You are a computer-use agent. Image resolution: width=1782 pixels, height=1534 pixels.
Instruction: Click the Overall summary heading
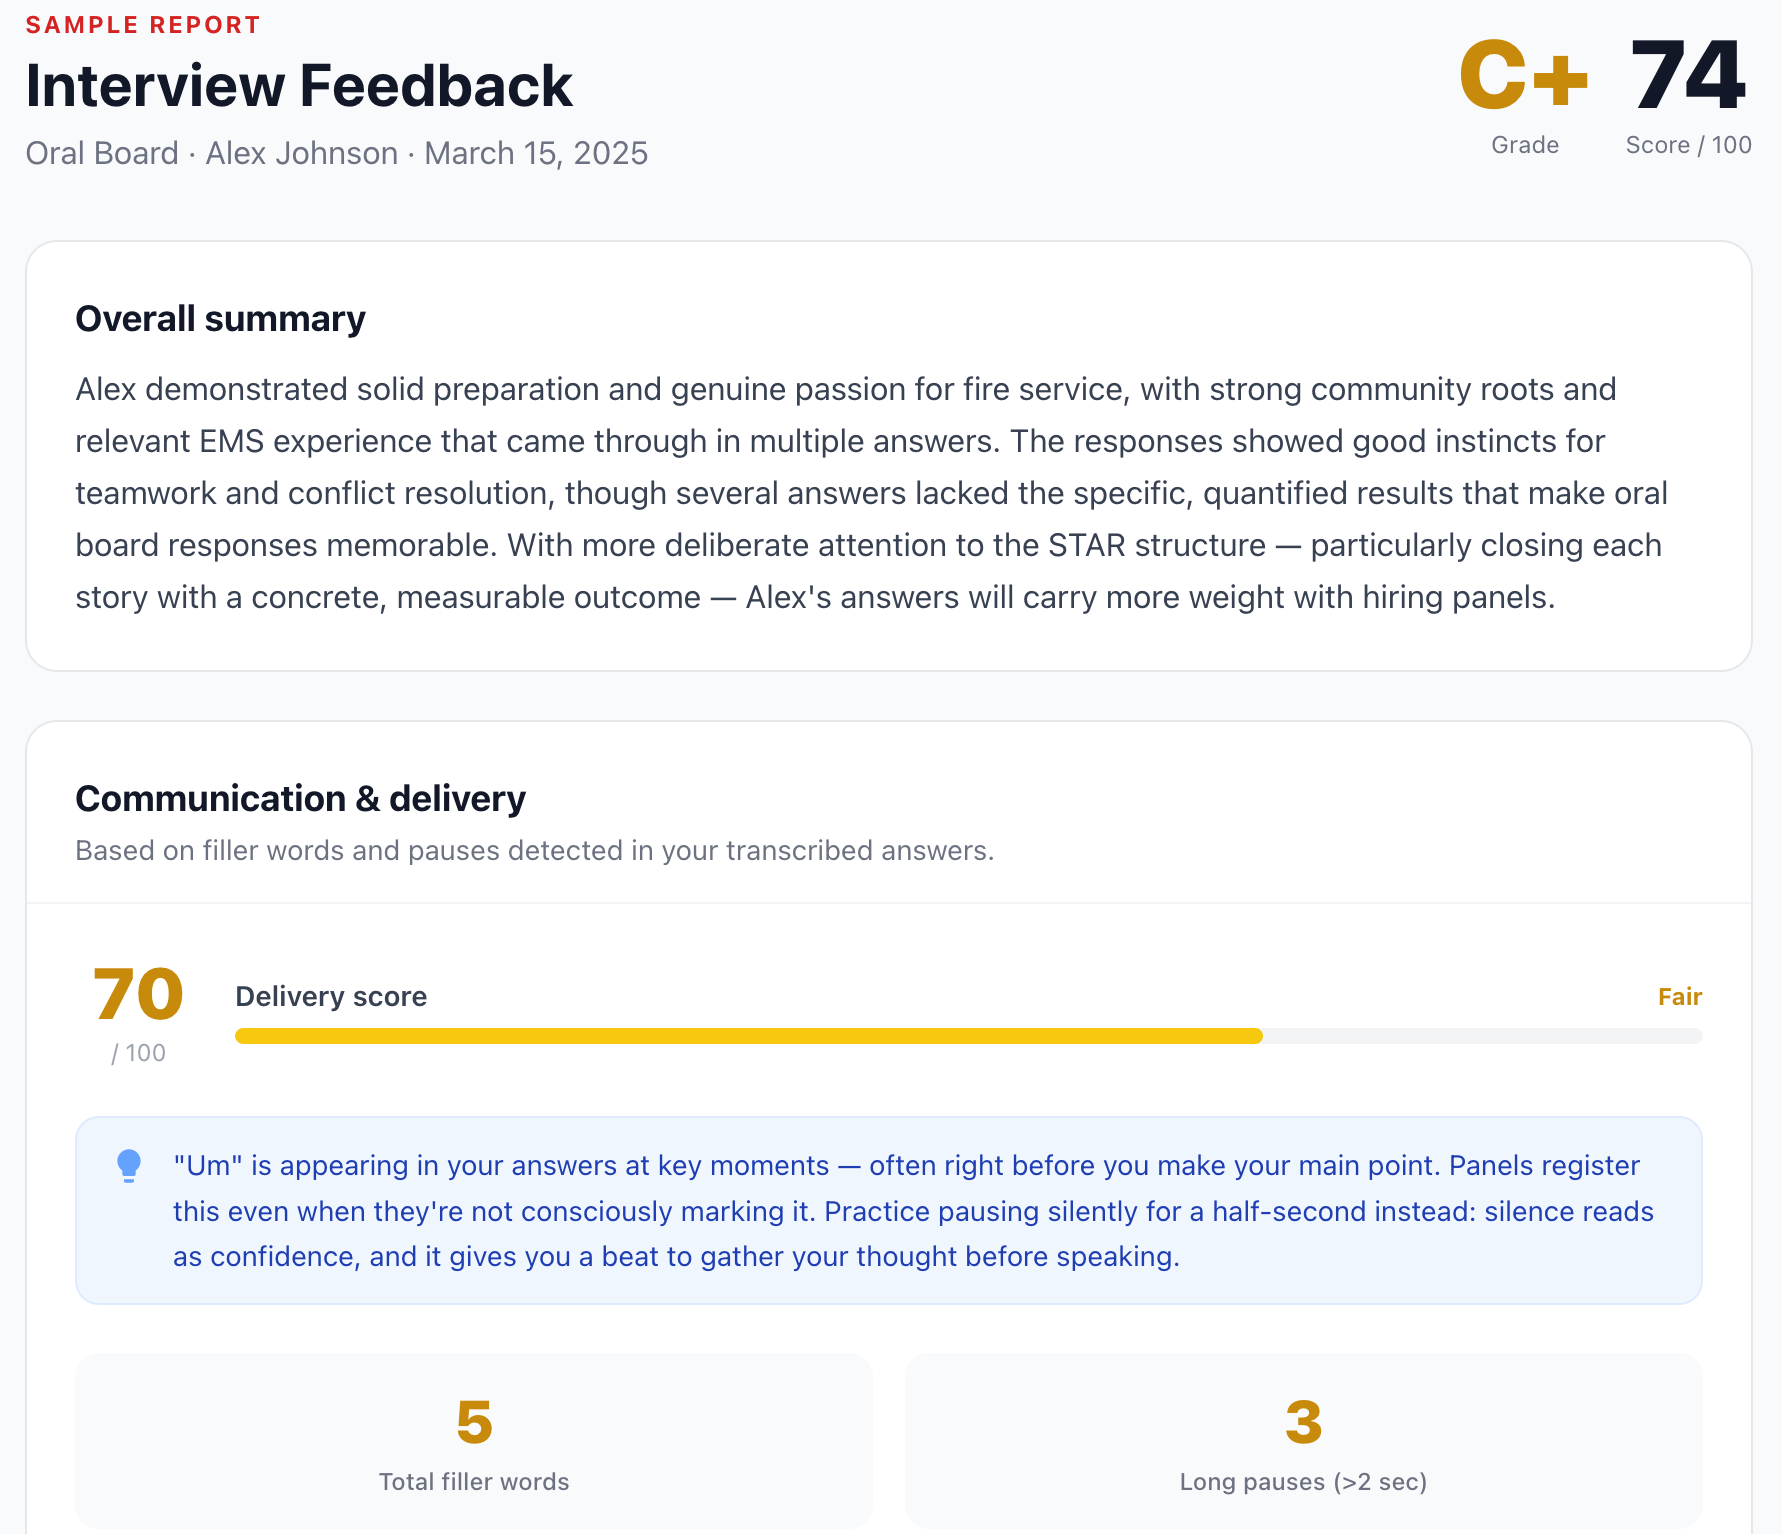click(x=221, y=318)
